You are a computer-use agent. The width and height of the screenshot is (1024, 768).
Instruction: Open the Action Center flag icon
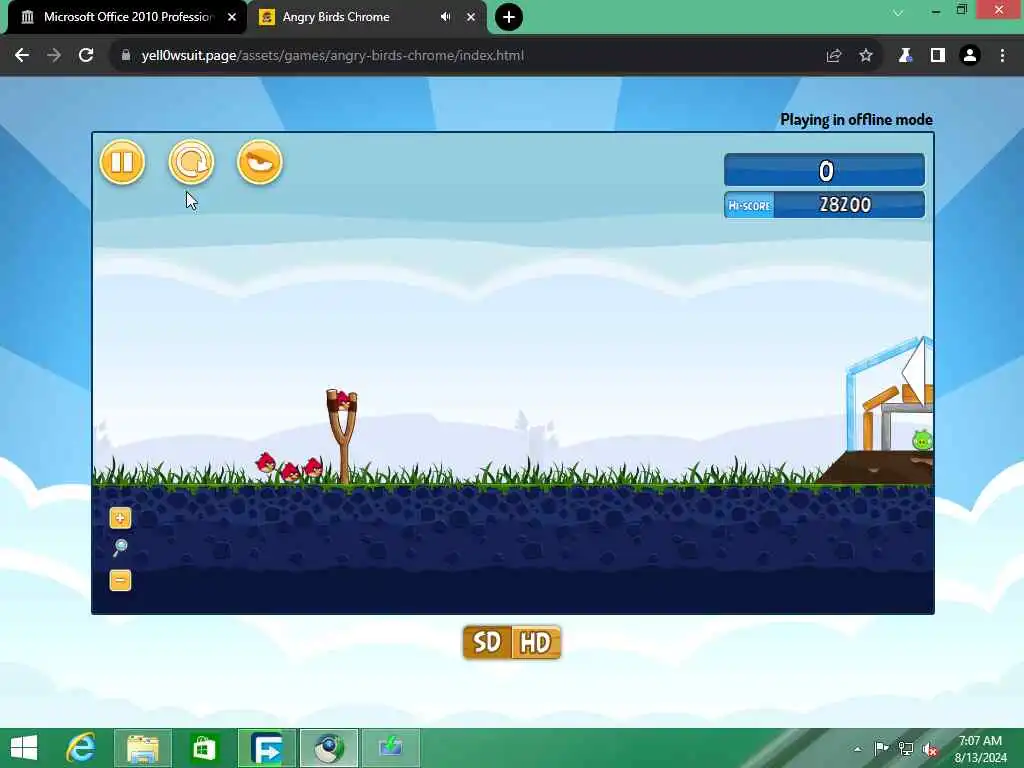(x=881, y=748)
